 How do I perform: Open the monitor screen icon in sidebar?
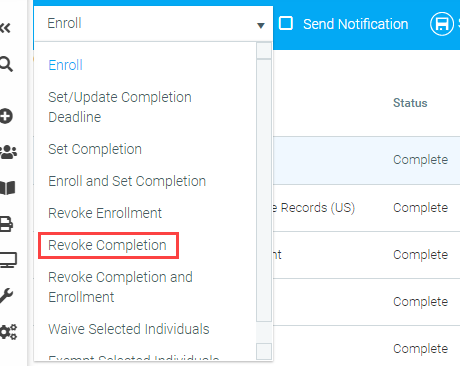(x=8, y=260)
